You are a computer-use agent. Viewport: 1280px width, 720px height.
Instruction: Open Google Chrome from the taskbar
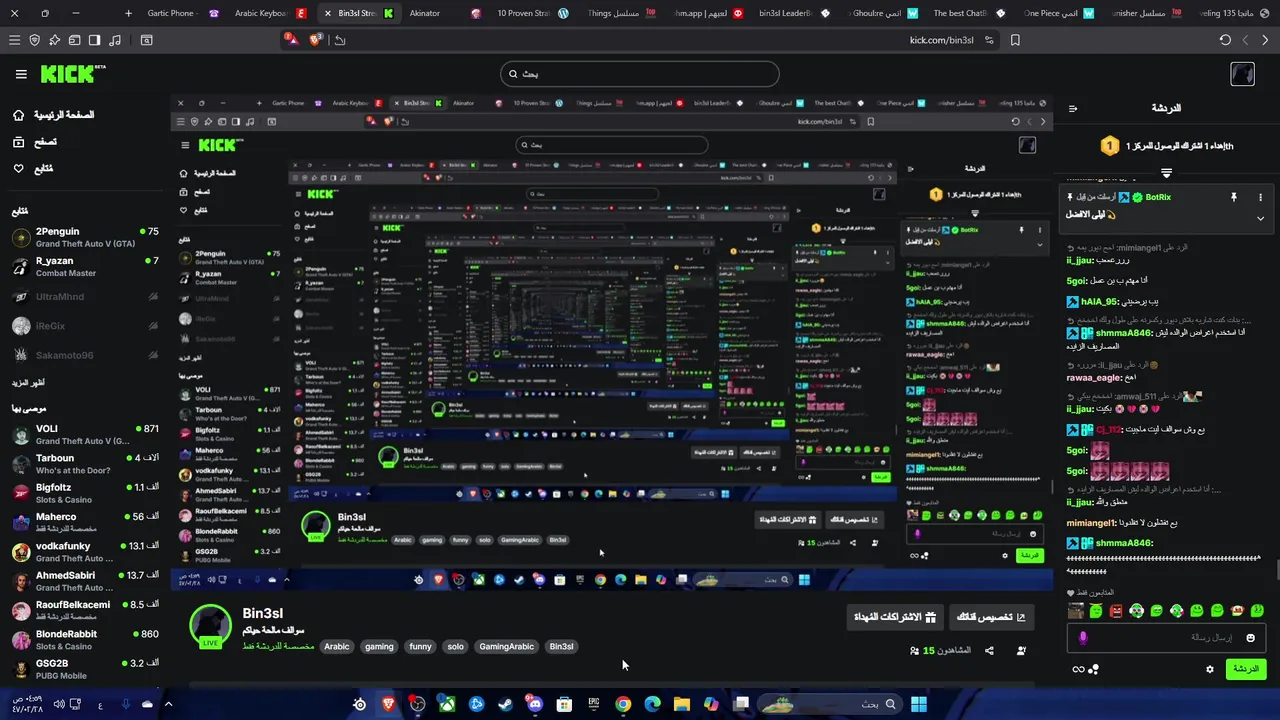623,704
